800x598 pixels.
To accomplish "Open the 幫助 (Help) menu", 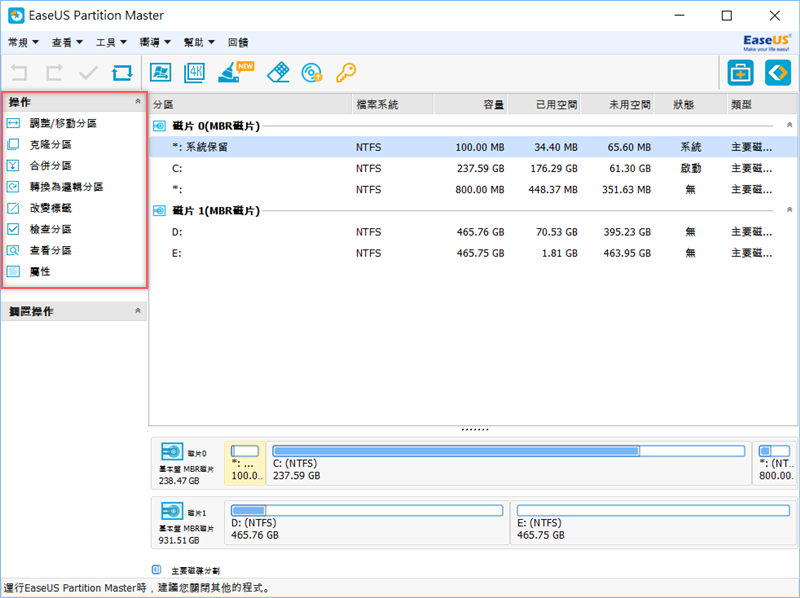I will 199,42.
